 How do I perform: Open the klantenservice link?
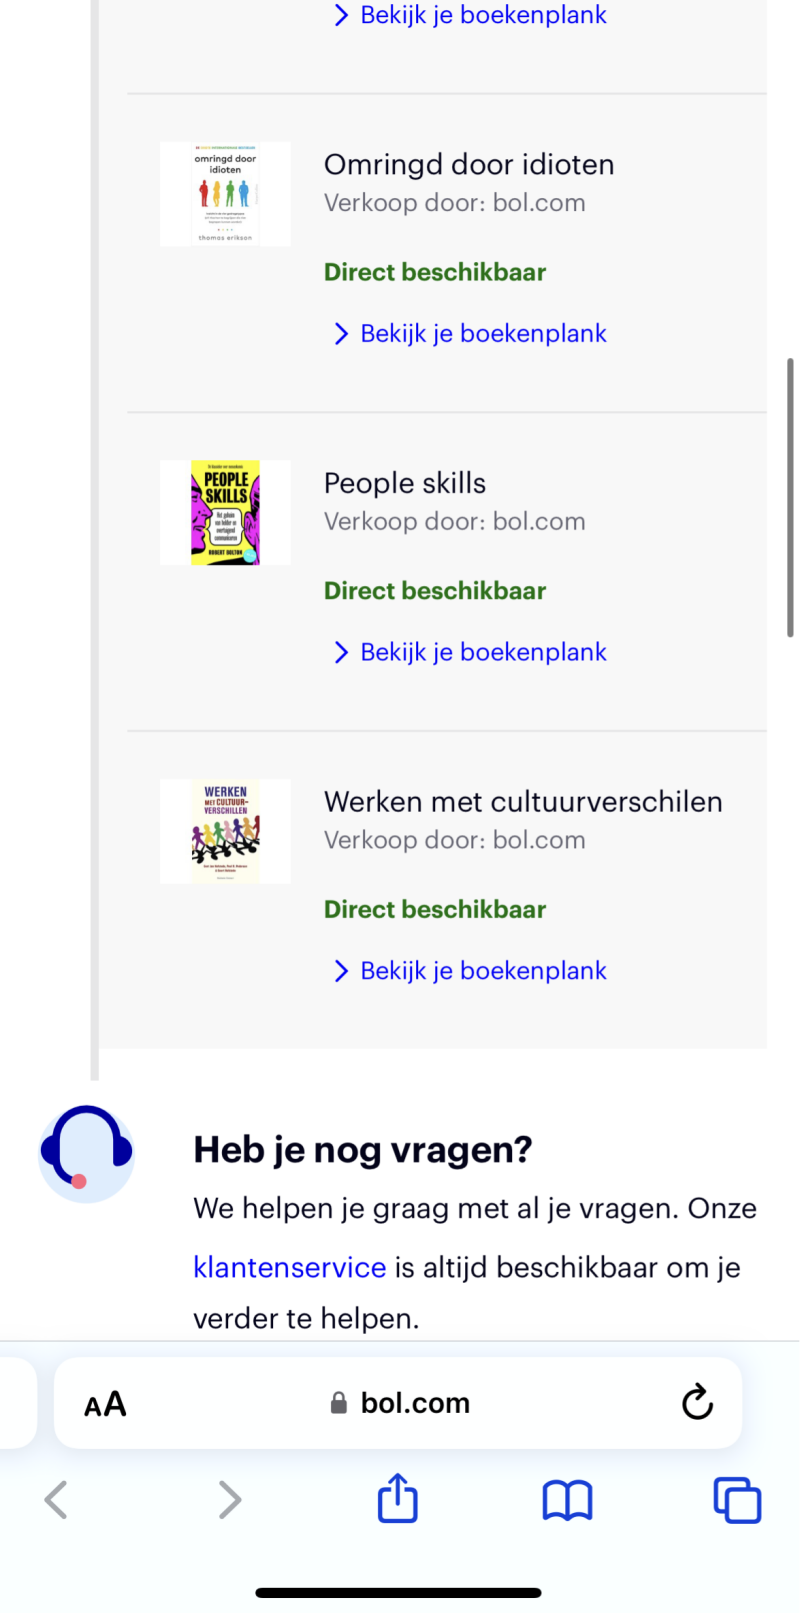(x=289, y=1267)
